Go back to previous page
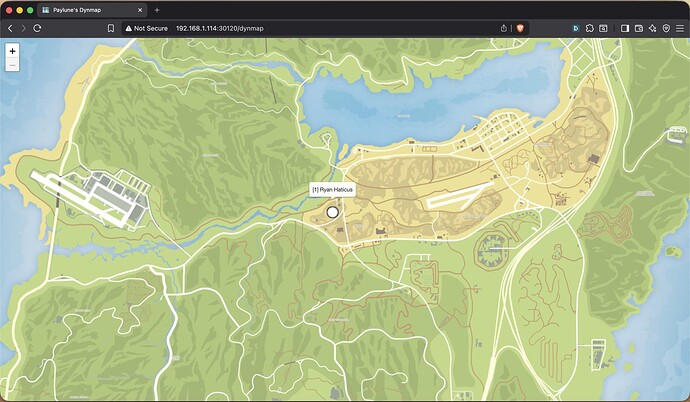Image resolution: width=690 pixels, height=402 pixels. point(10,29)
